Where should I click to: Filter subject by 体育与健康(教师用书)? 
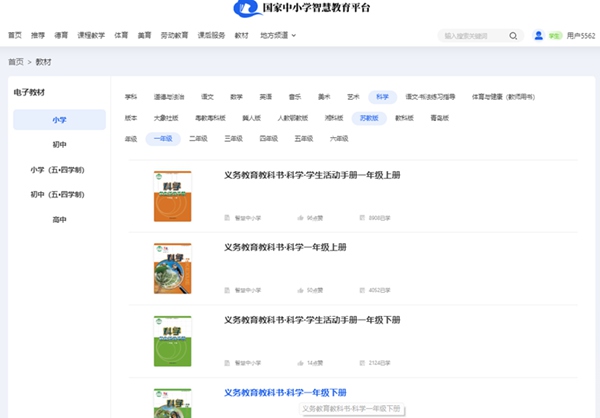[x=503, y=97]
